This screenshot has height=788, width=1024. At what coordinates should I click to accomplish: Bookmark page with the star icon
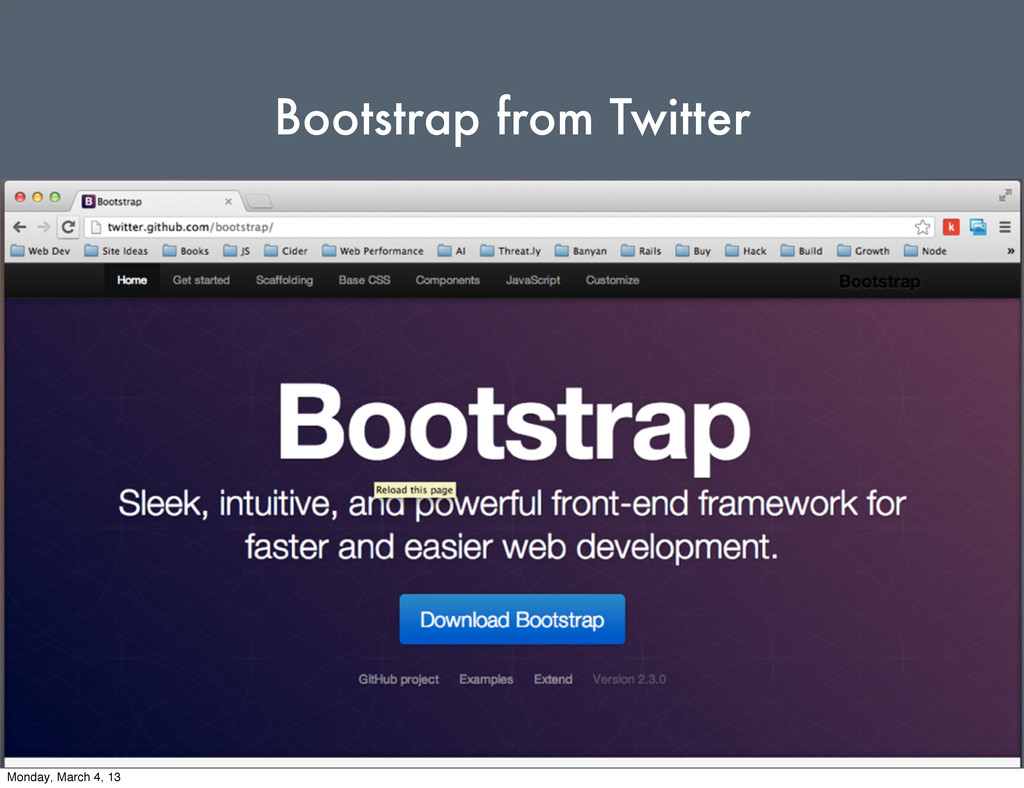coord(922,227)
